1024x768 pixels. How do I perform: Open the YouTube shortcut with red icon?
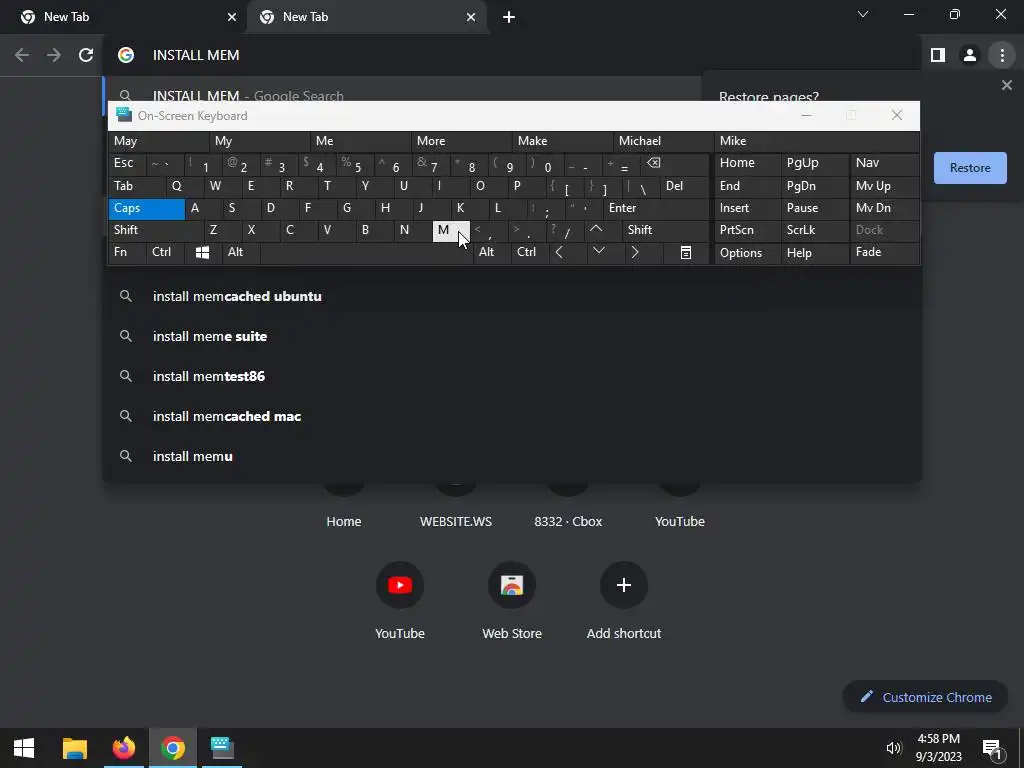click(x=400, y=585)
